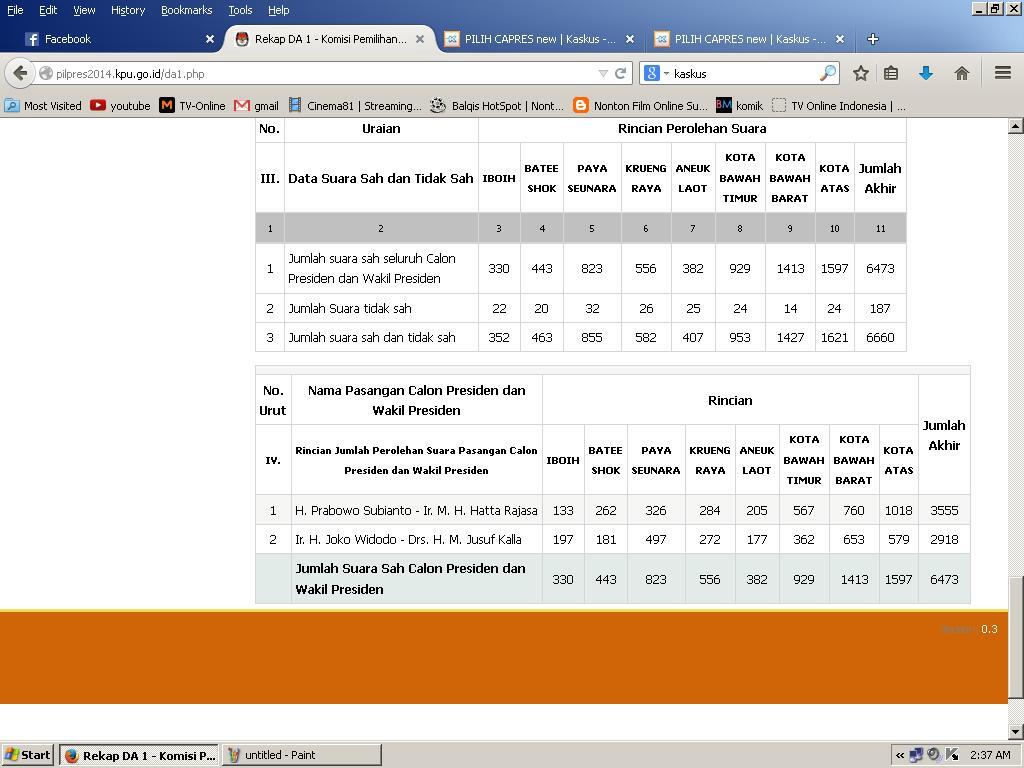Open the Bookmarks menu
The image size is (1024, 768).
click(x=186, y=10)
